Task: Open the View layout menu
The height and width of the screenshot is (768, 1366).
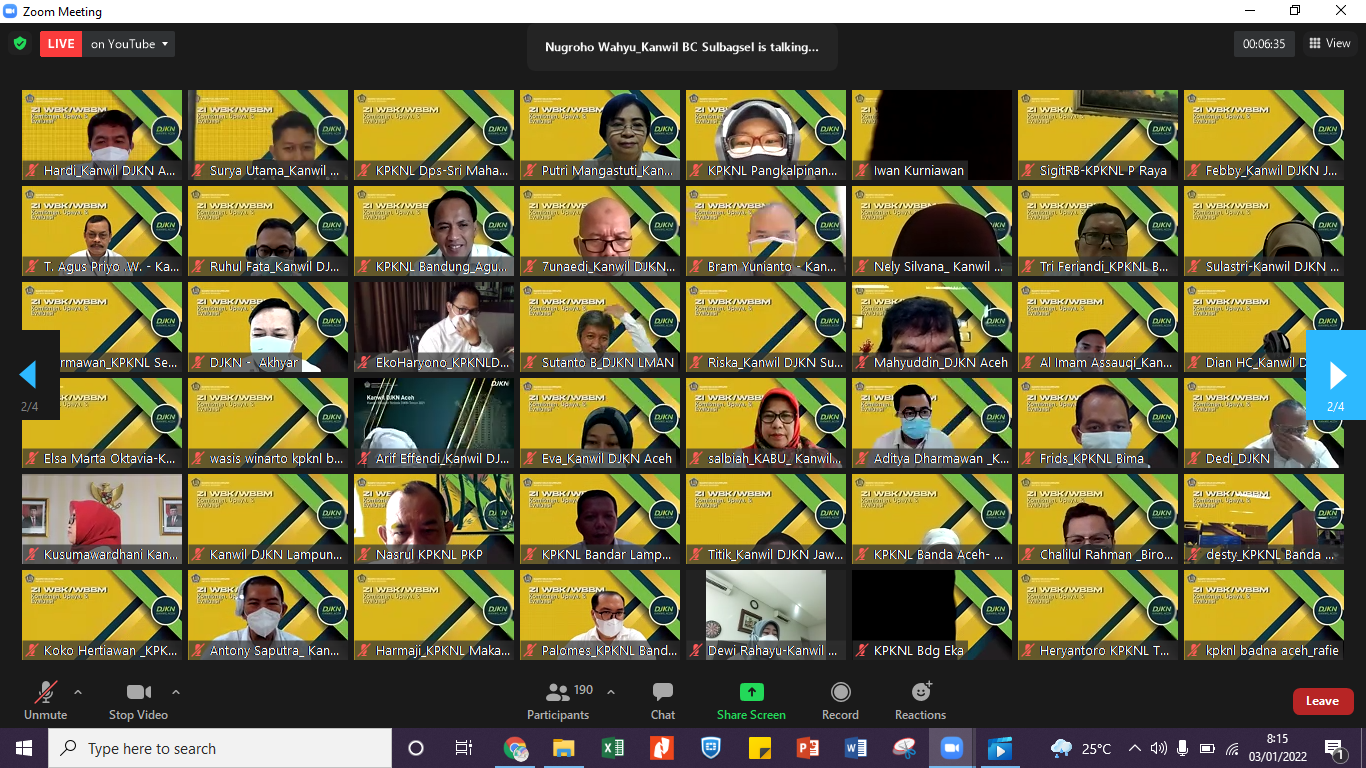Action: pyautogui.click(x=1329, y=44)
